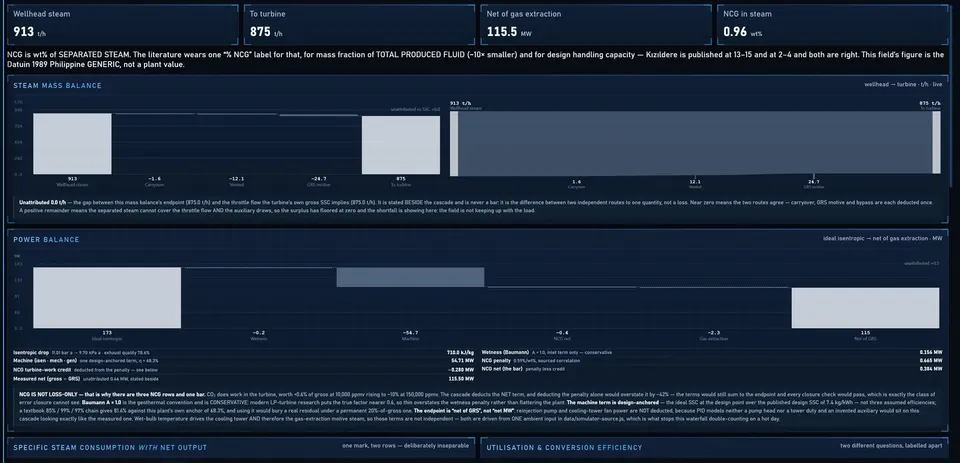Click the Sankey GRS motive 24.7 label

813,182
